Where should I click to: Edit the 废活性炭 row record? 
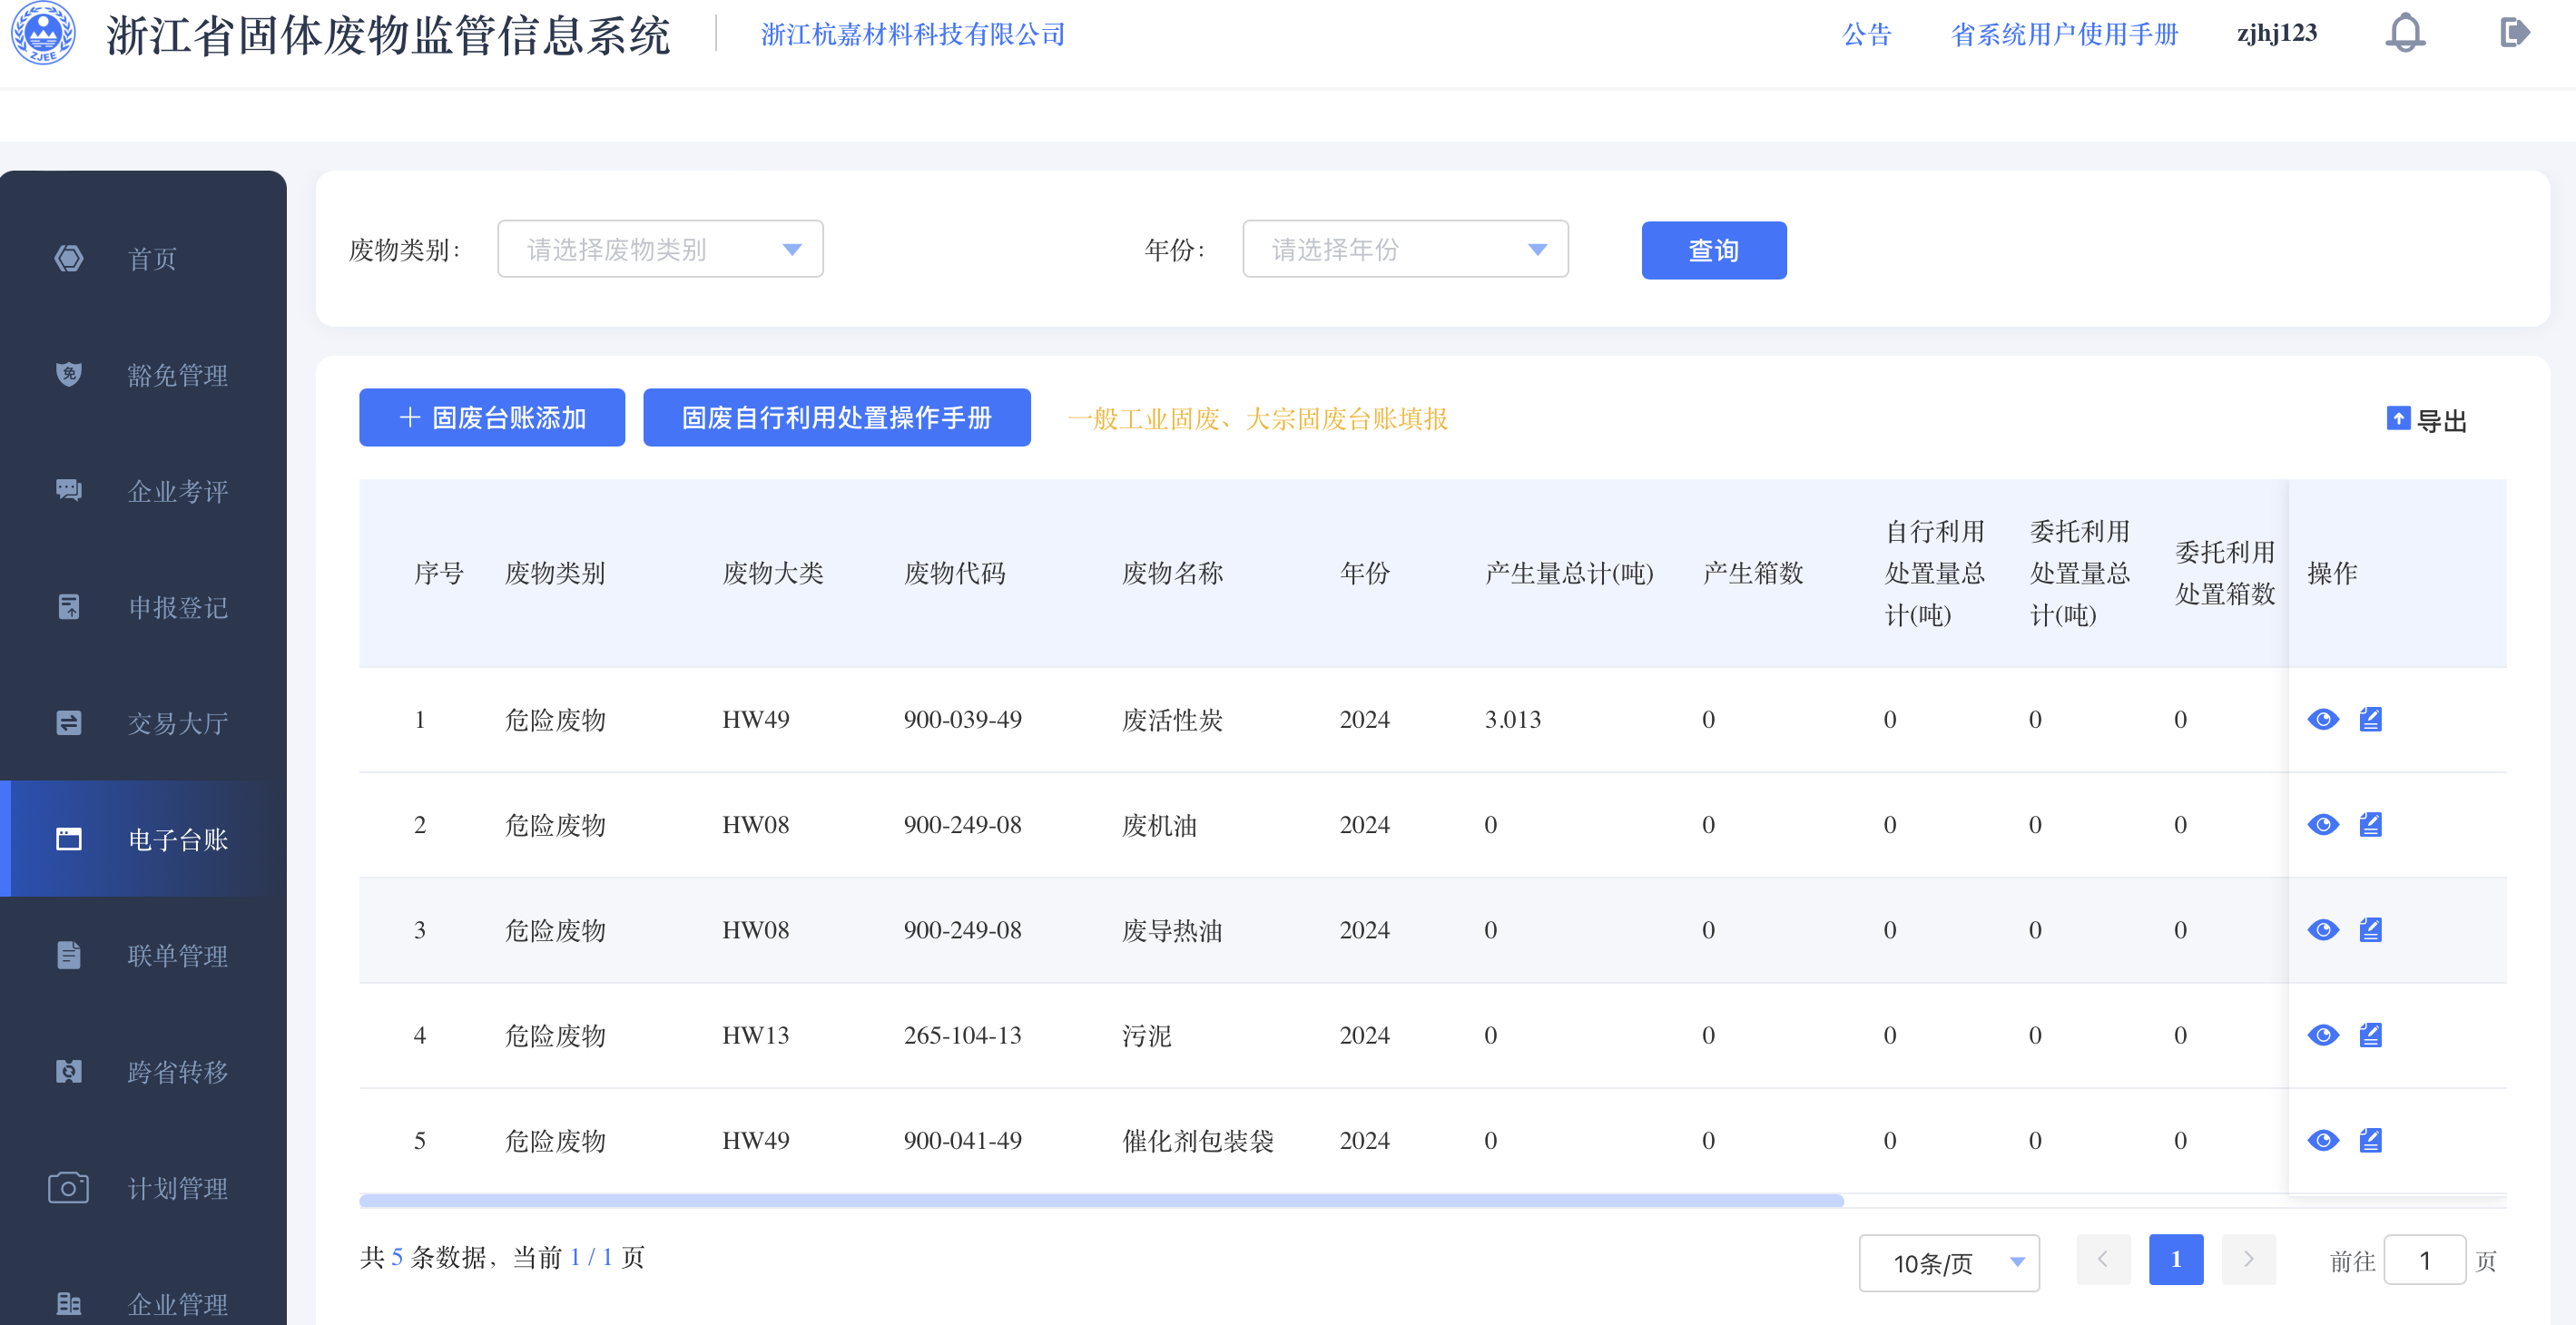pyautogui.click(x=2370, y=719)
